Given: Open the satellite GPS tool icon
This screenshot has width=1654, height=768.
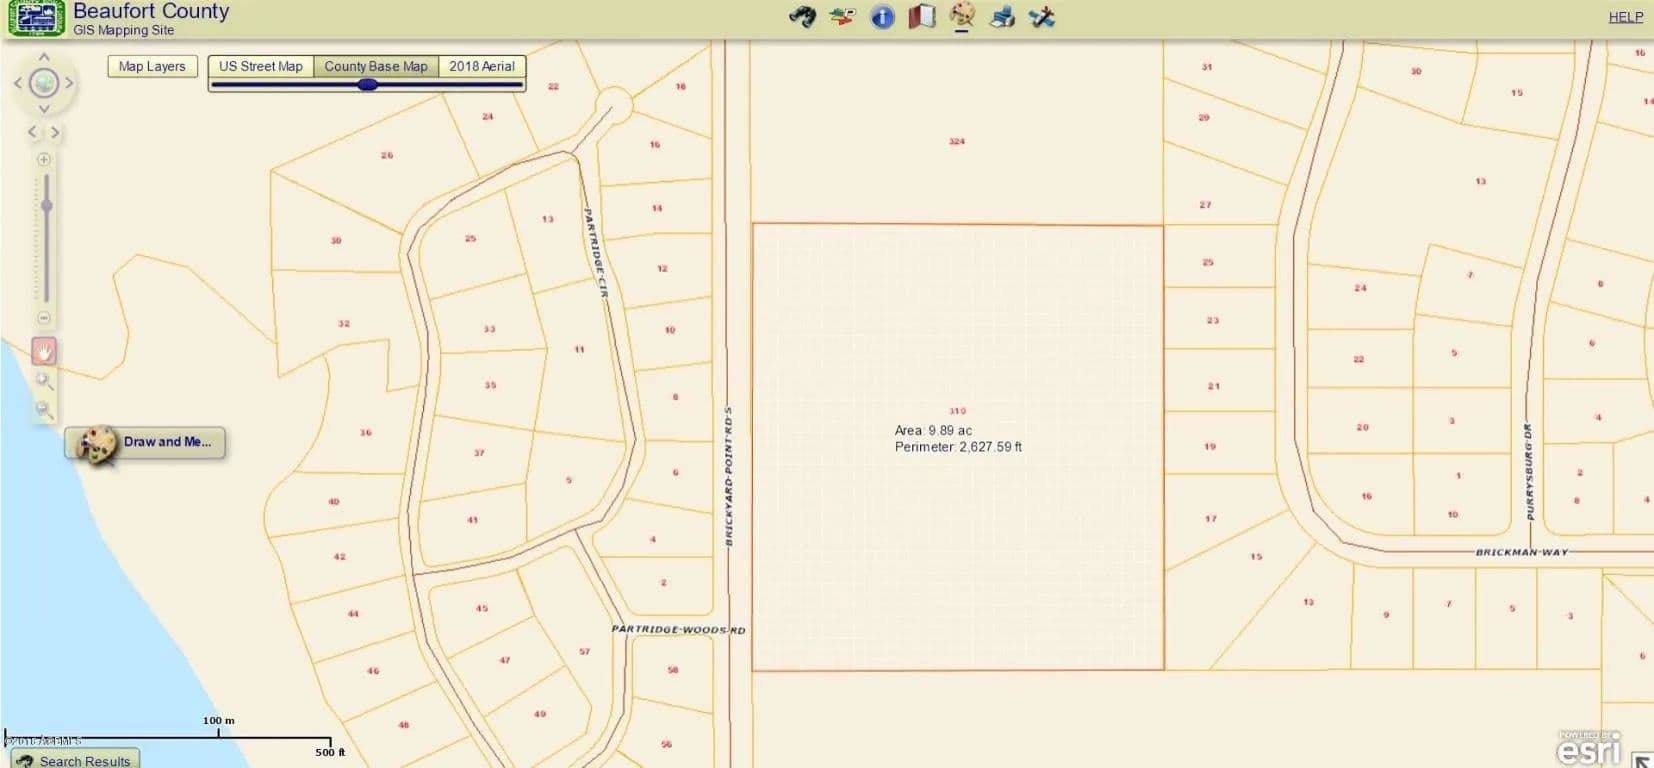Looking at the screenshot, I should coord(1042,17).
